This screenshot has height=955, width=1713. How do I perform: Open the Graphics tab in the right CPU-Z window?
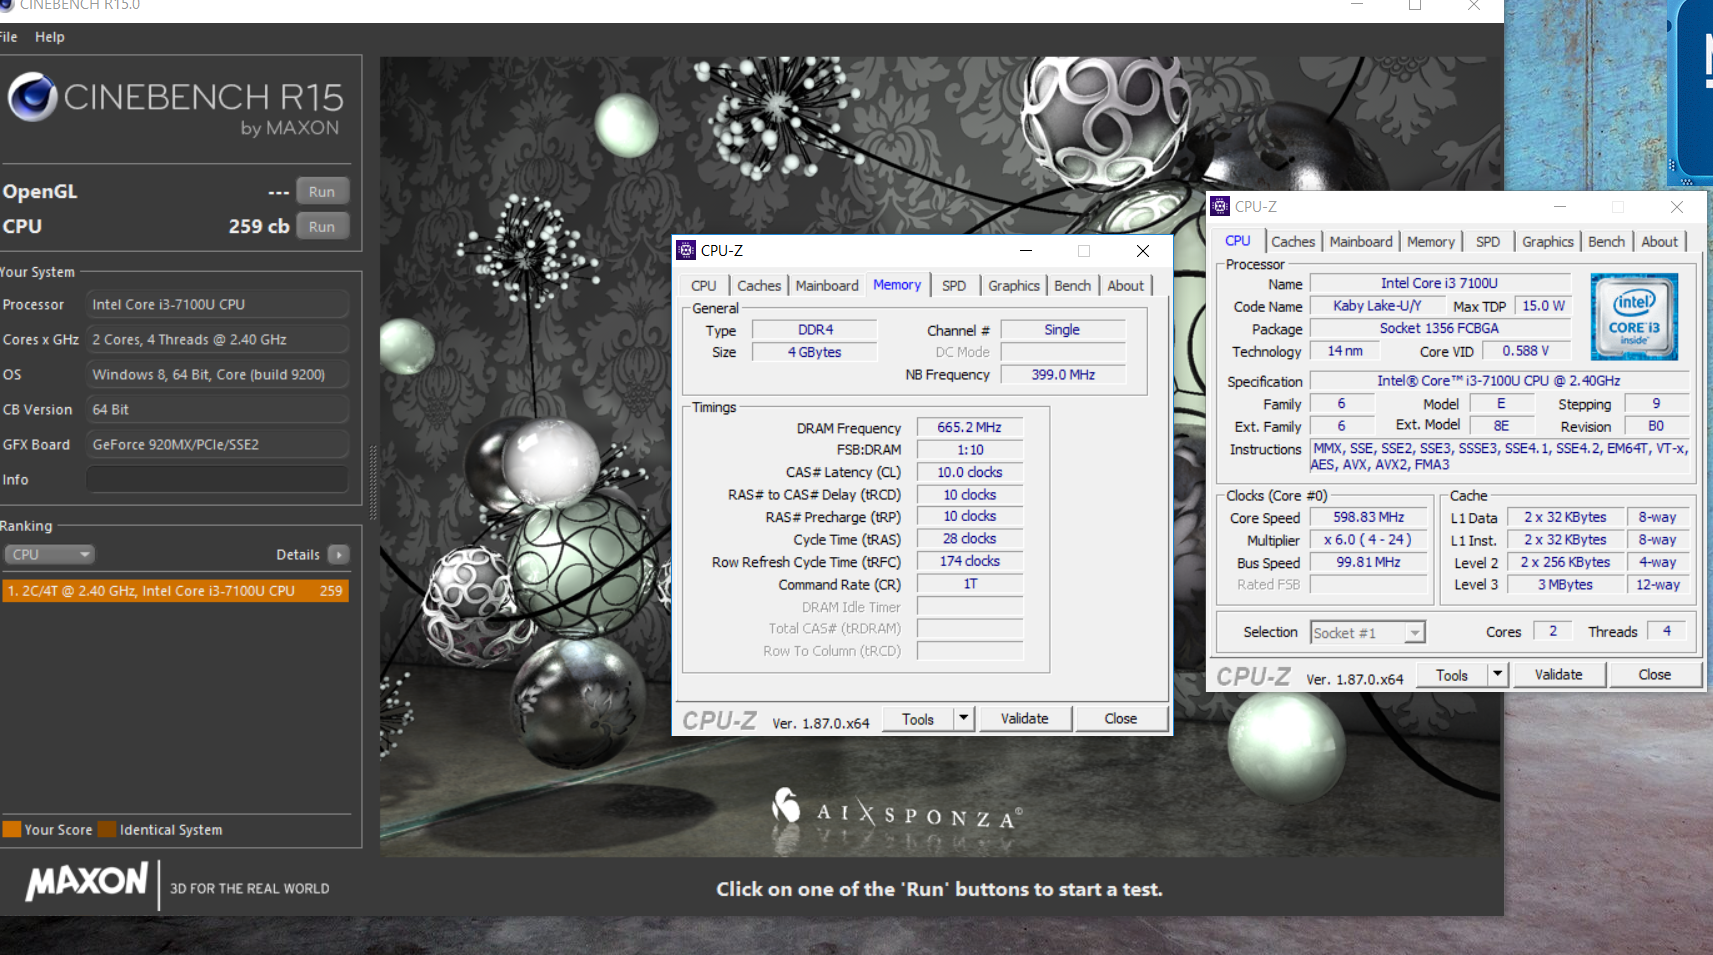[1548, 242]
